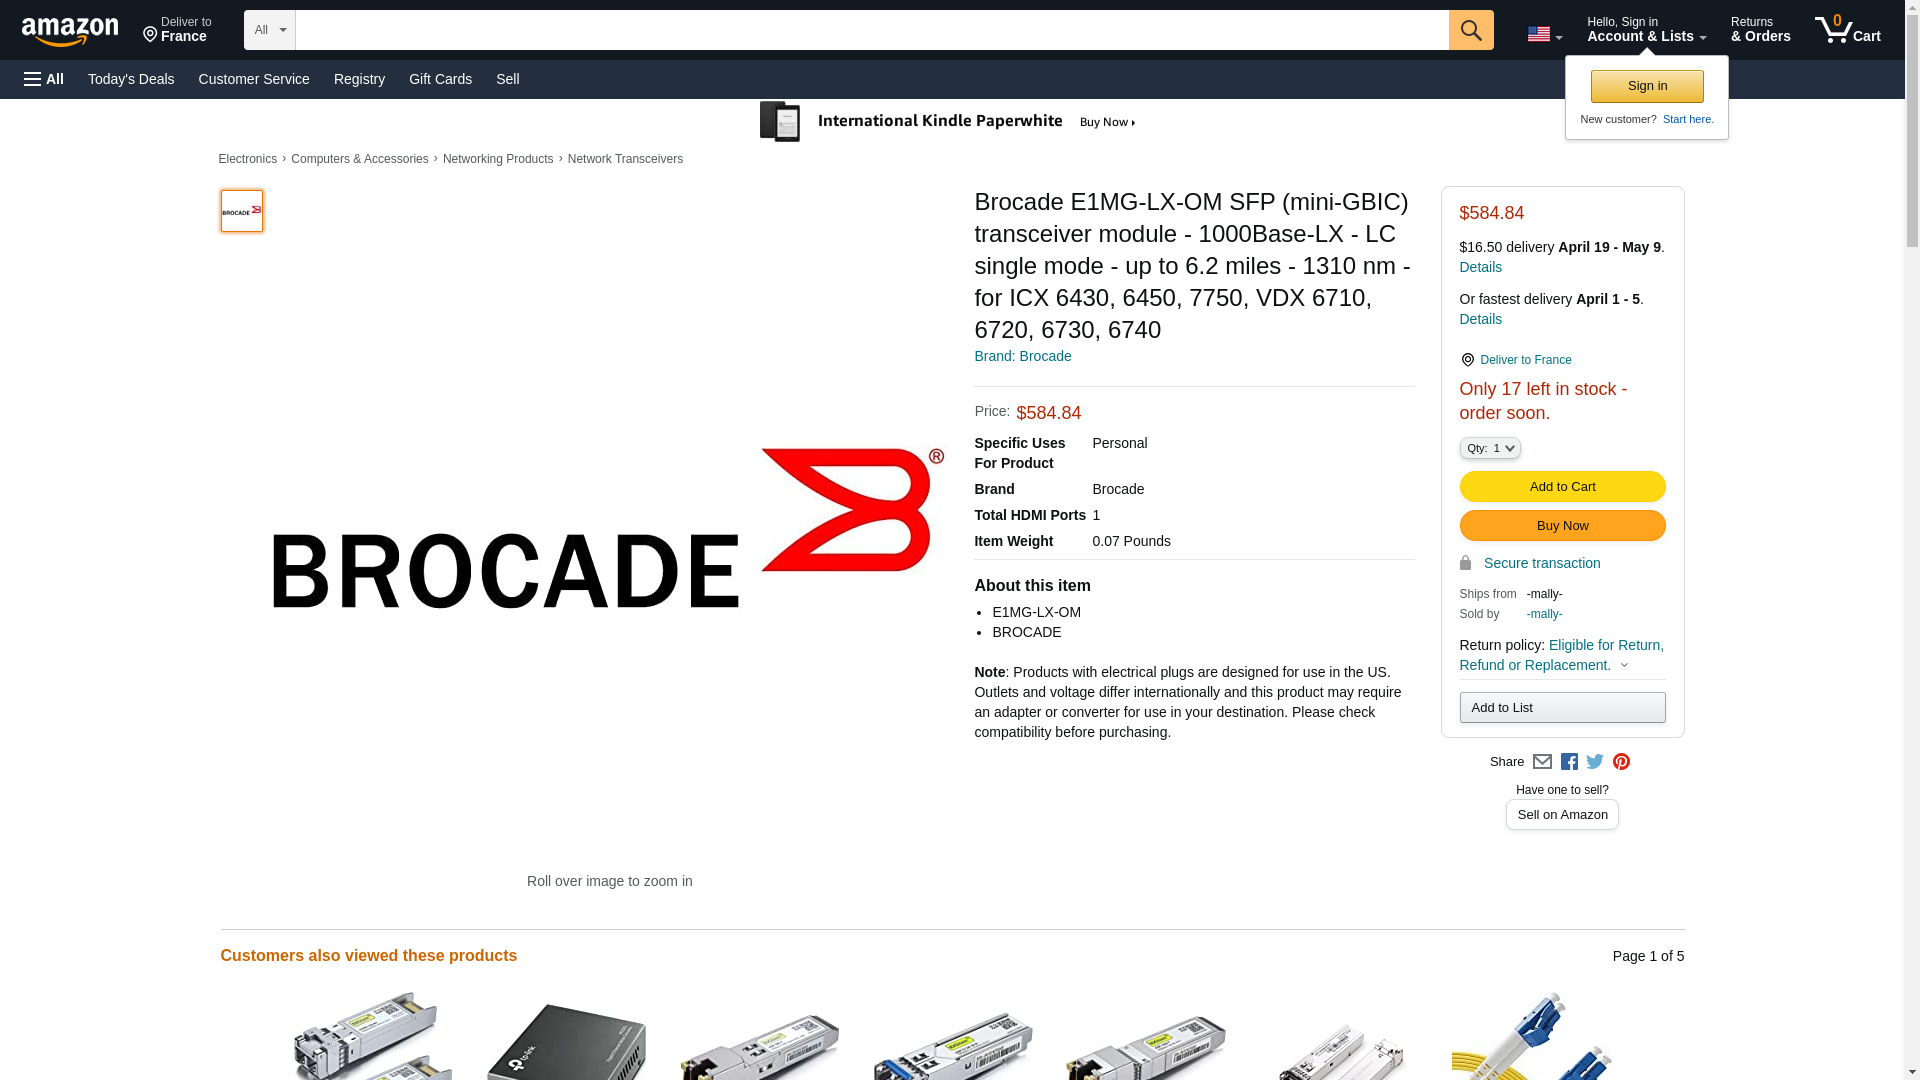Click the Buy Now button
Viewport: 1920px width, 1080px height.
coord(1562,526)
